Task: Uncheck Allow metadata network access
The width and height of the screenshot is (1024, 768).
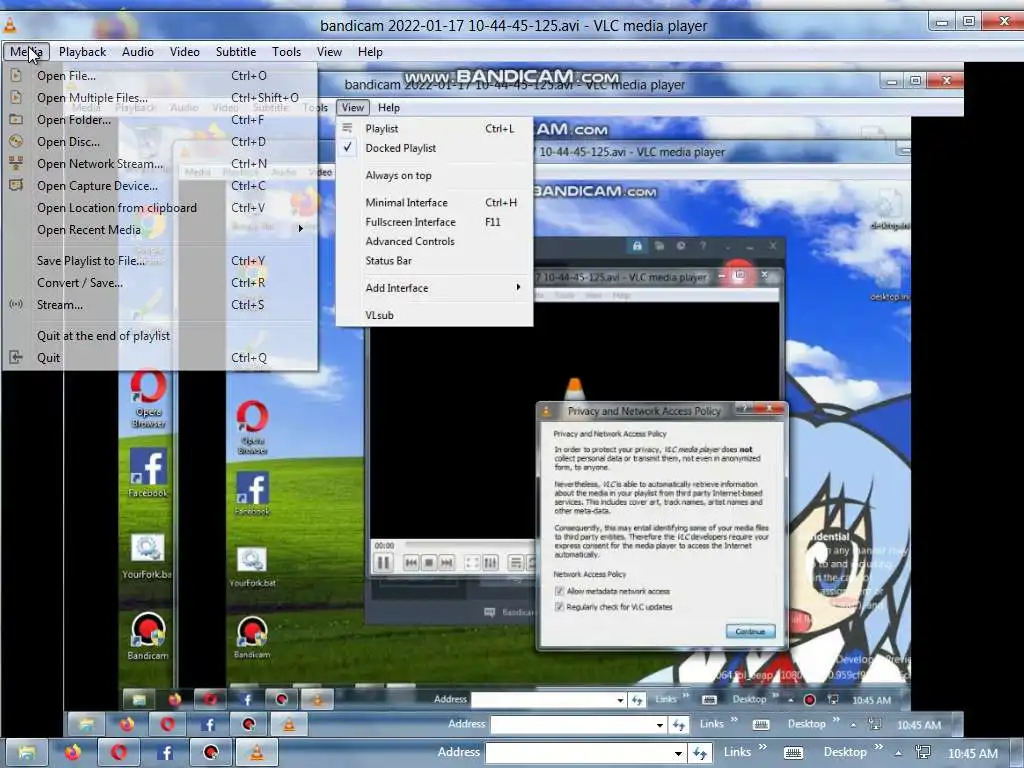Action: coord(559,591)
